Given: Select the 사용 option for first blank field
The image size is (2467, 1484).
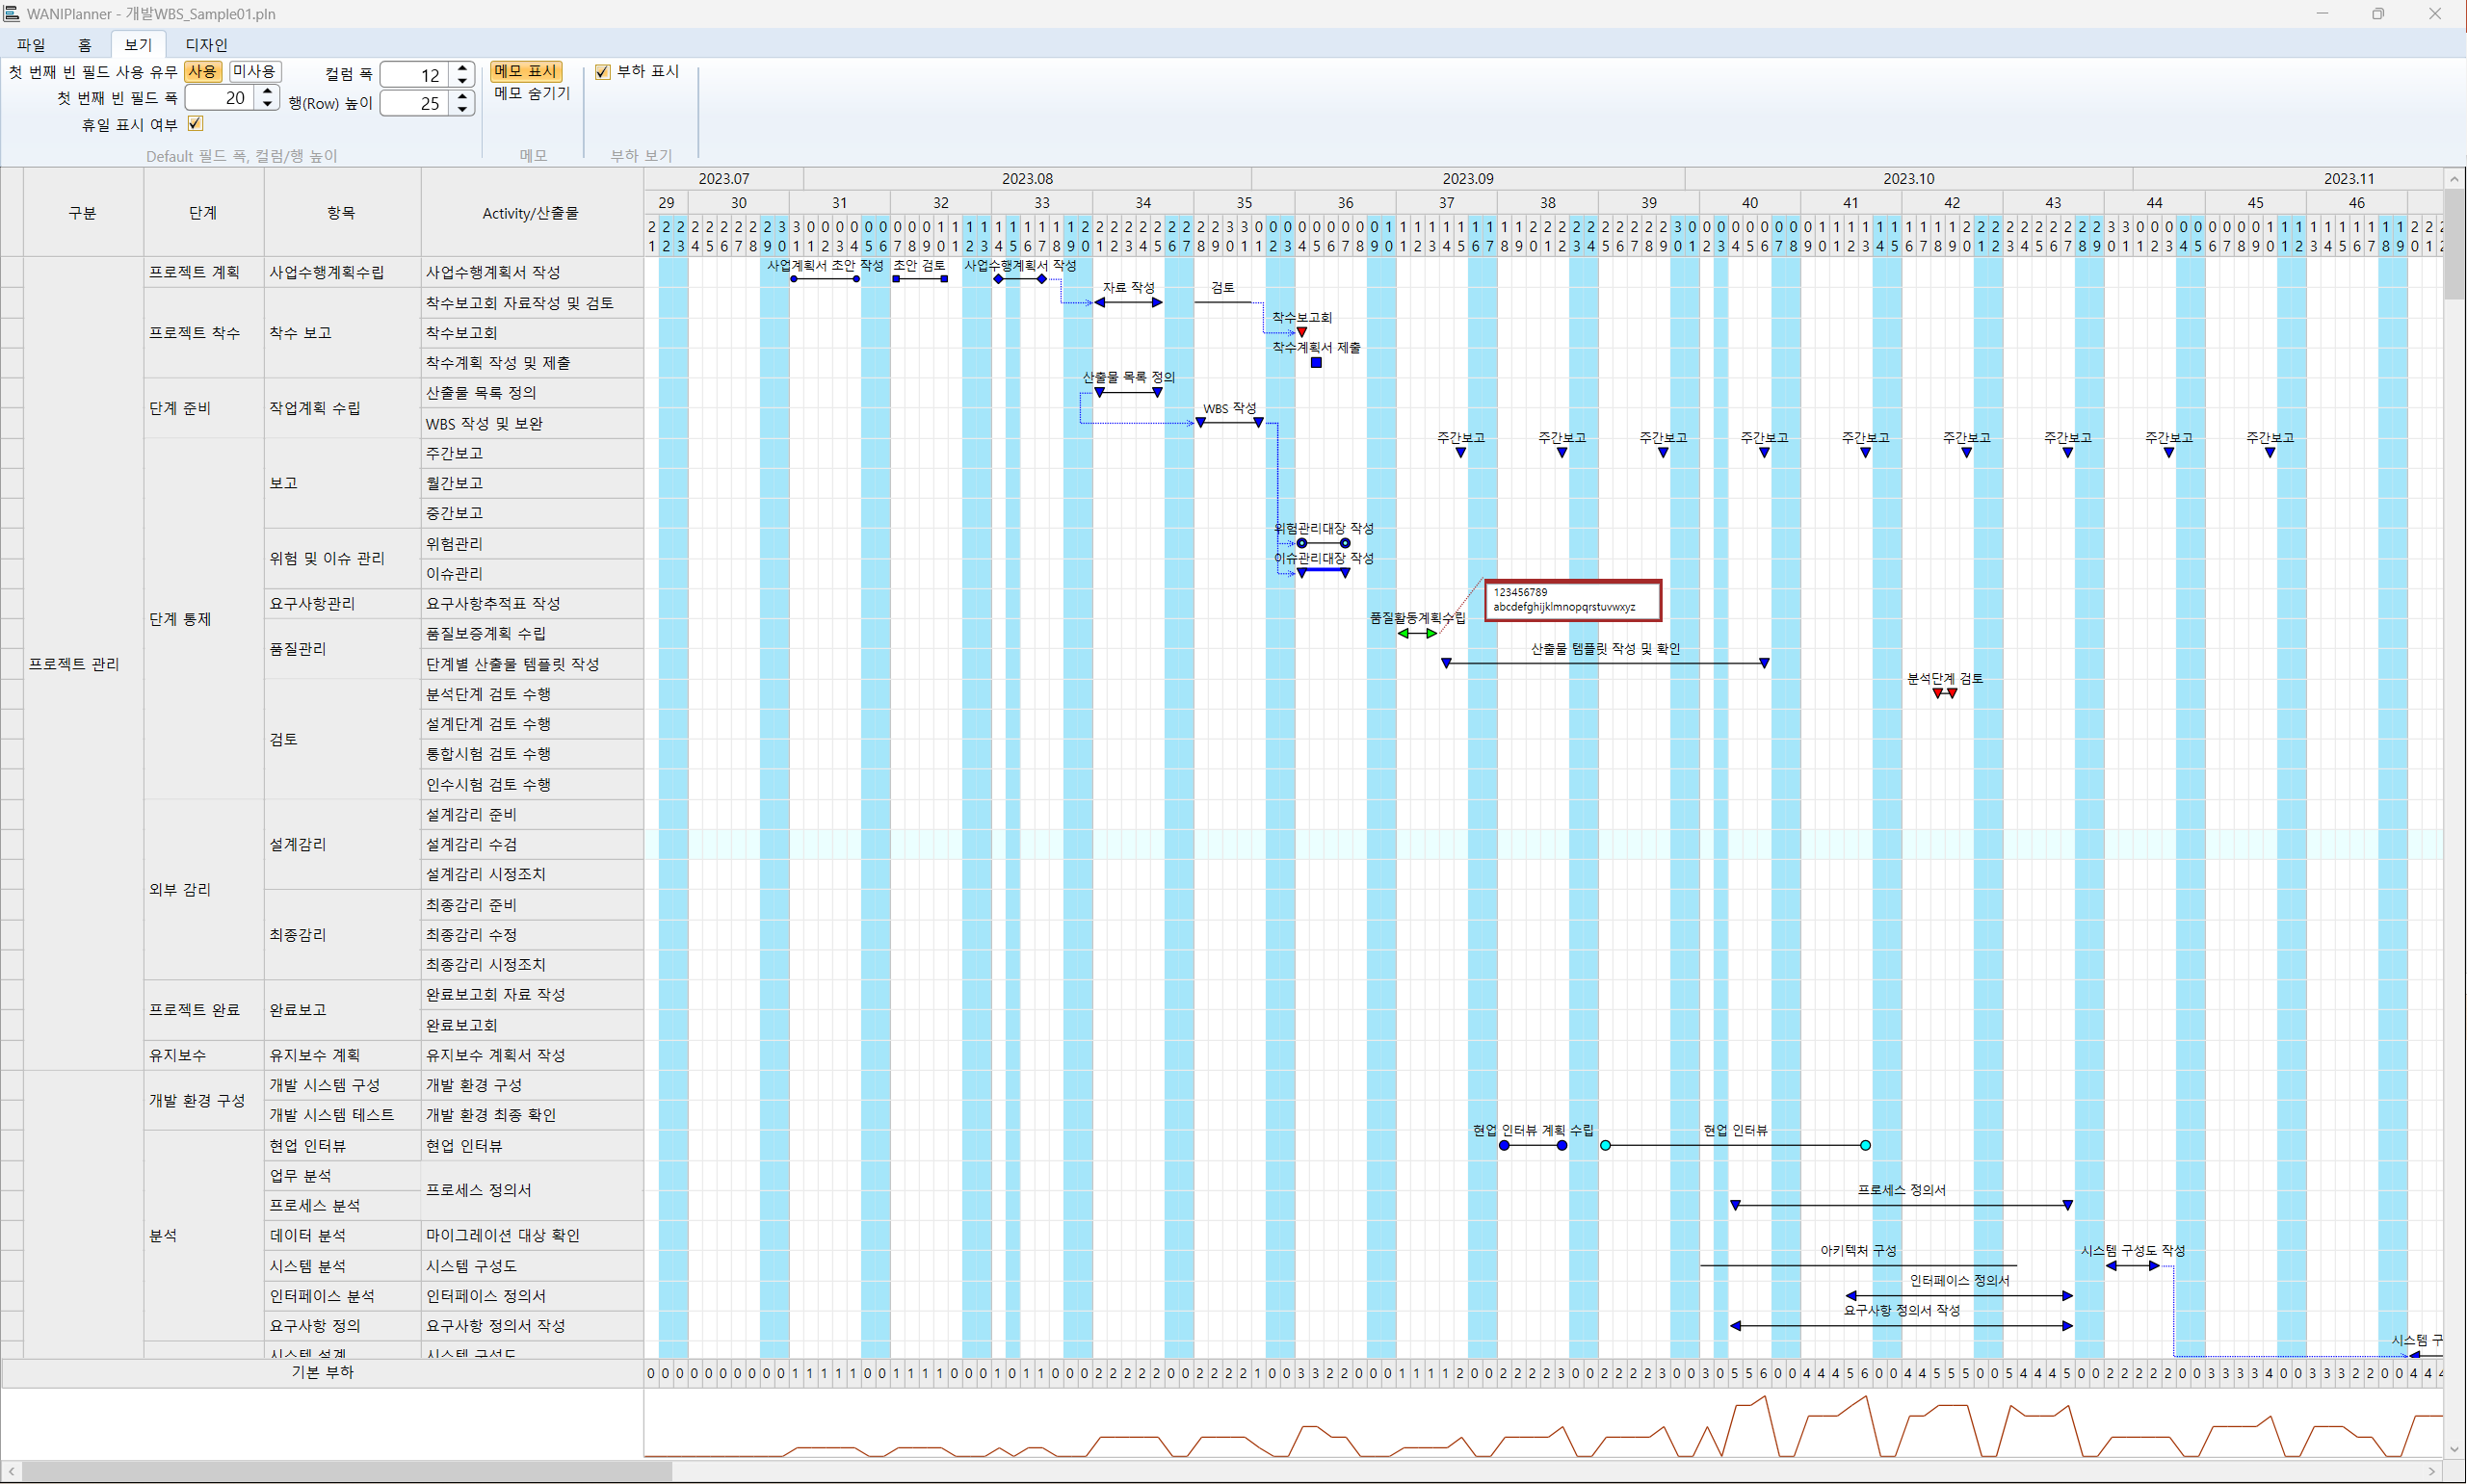Looking at the screenshot, I should coord(202,72).
